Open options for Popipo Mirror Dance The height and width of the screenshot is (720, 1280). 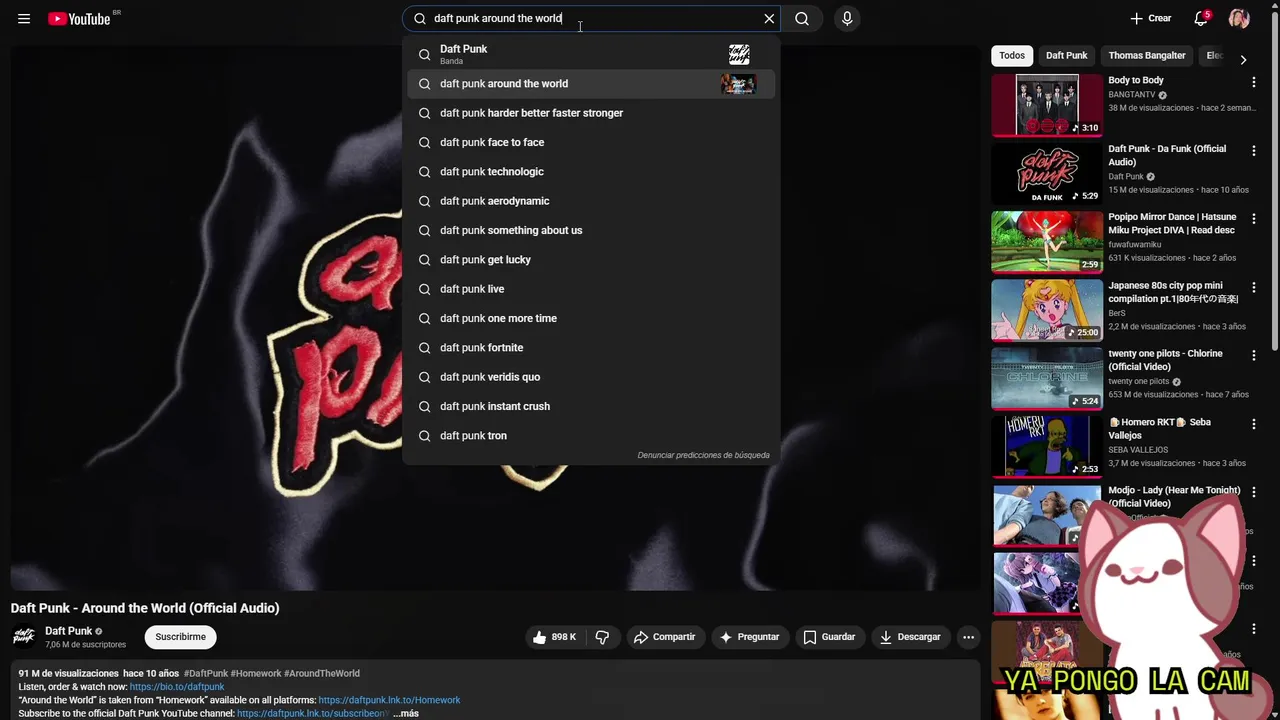1253,218
